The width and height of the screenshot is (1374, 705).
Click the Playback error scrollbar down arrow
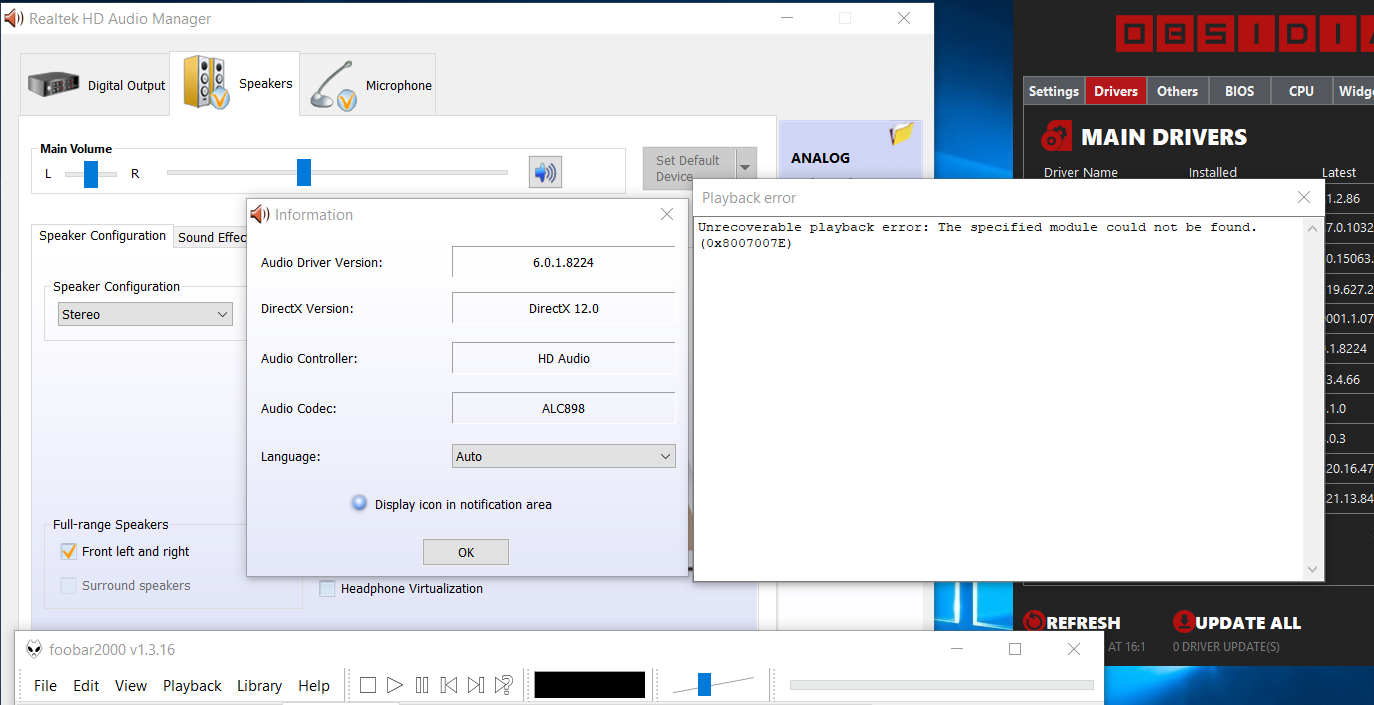(1313, 569)
